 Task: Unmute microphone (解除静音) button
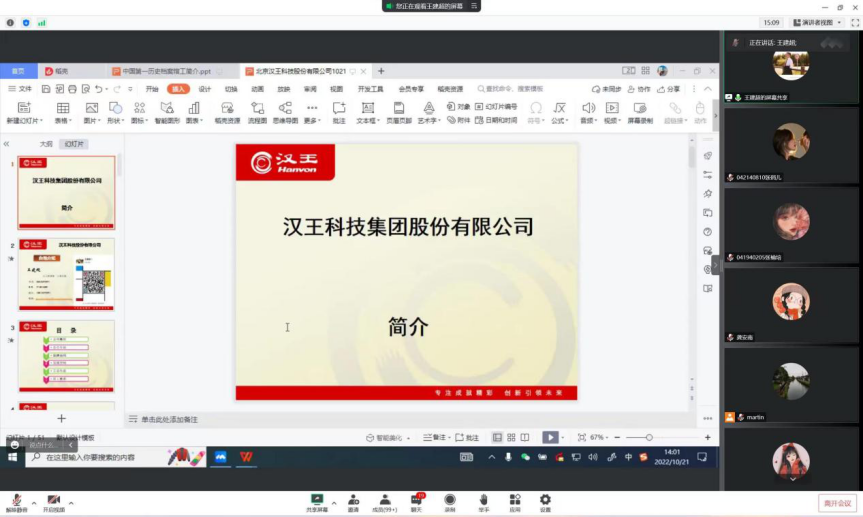[17, 503]
